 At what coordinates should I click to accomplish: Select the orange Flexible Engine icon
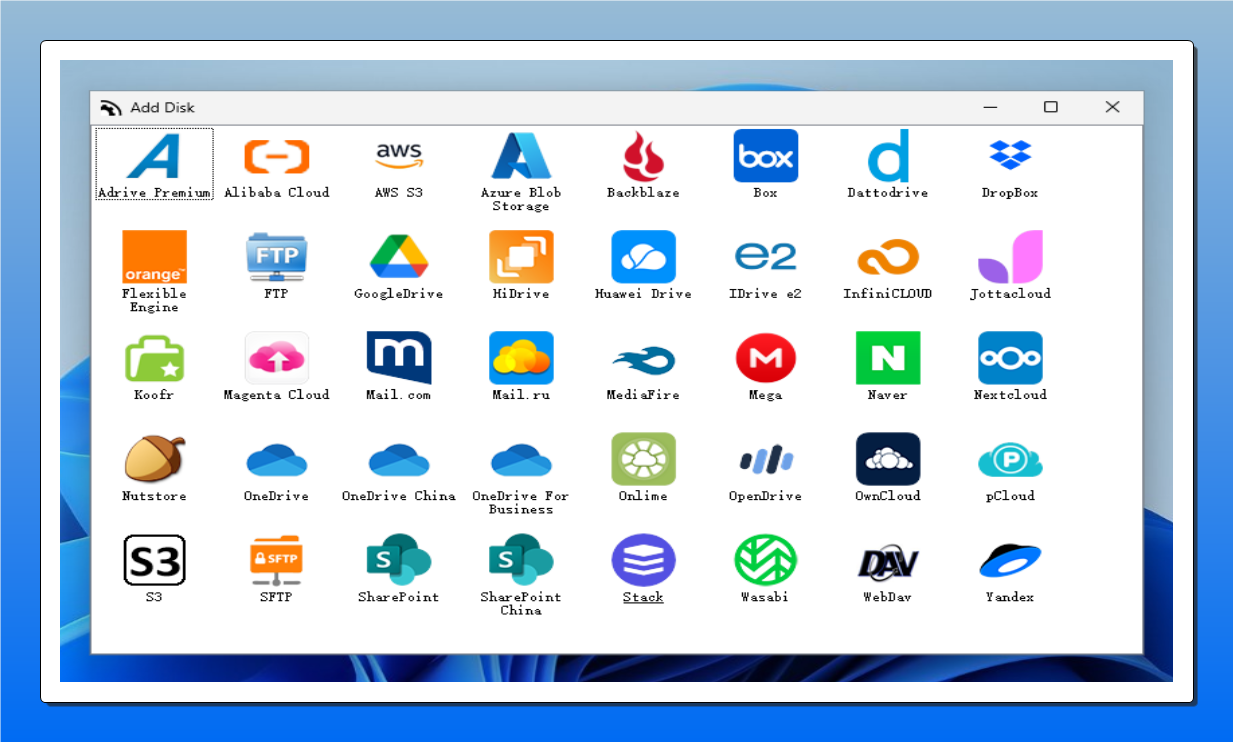pyautogui.click(x=154, y=257)
